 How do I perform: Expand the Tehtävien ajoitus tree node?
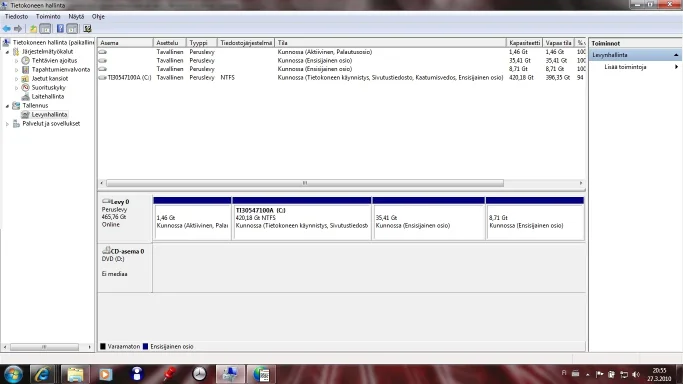(x=17, y=61)
